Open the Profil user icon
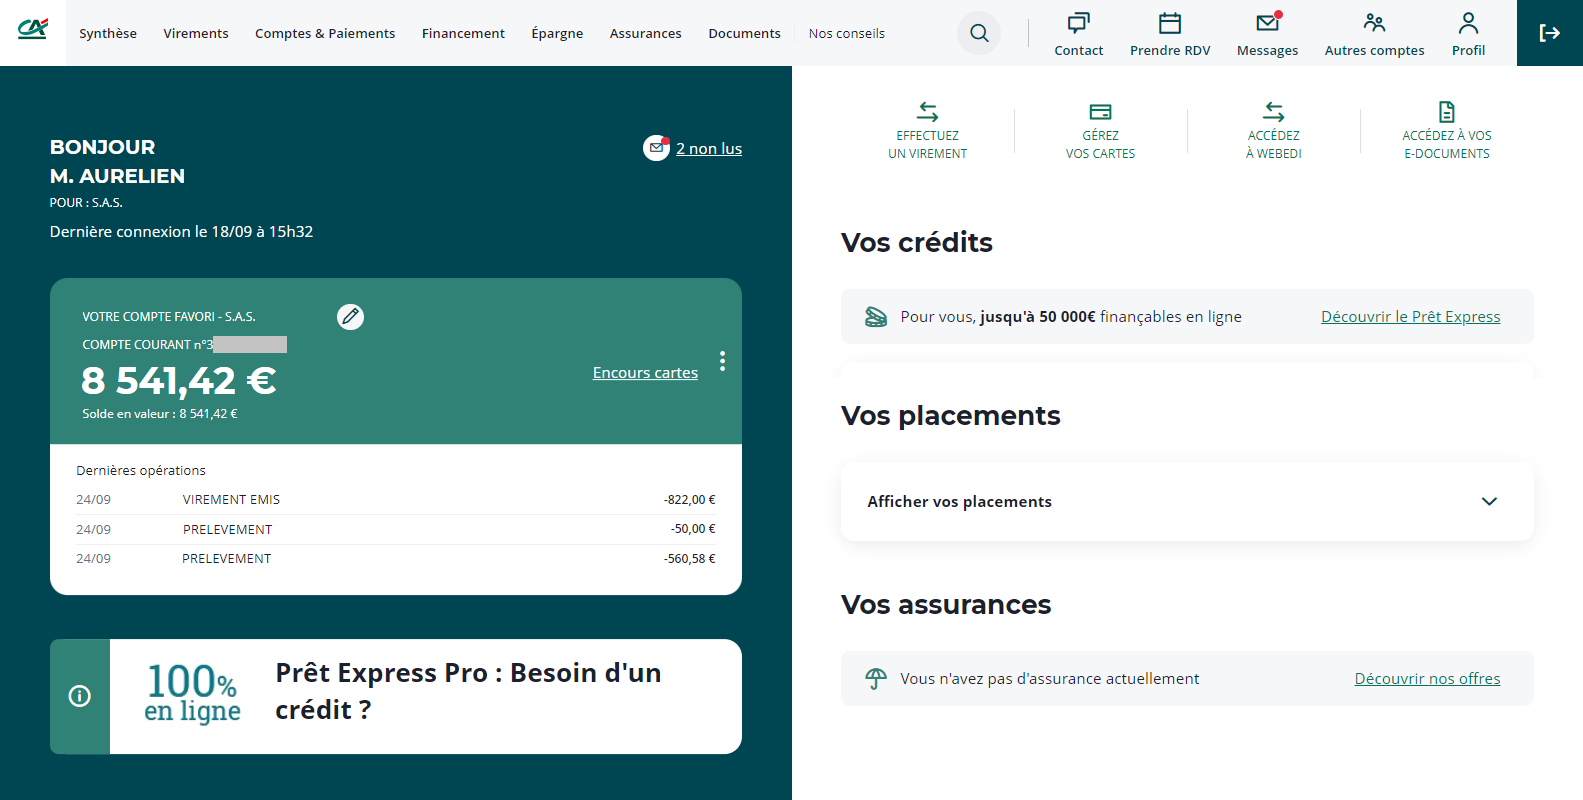The image size is (1583, 800). click(x=1468, y=23)
